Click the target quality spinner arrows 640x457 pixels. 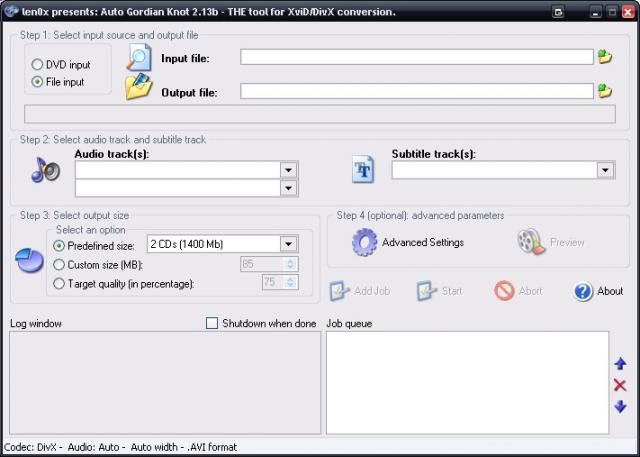290,282
